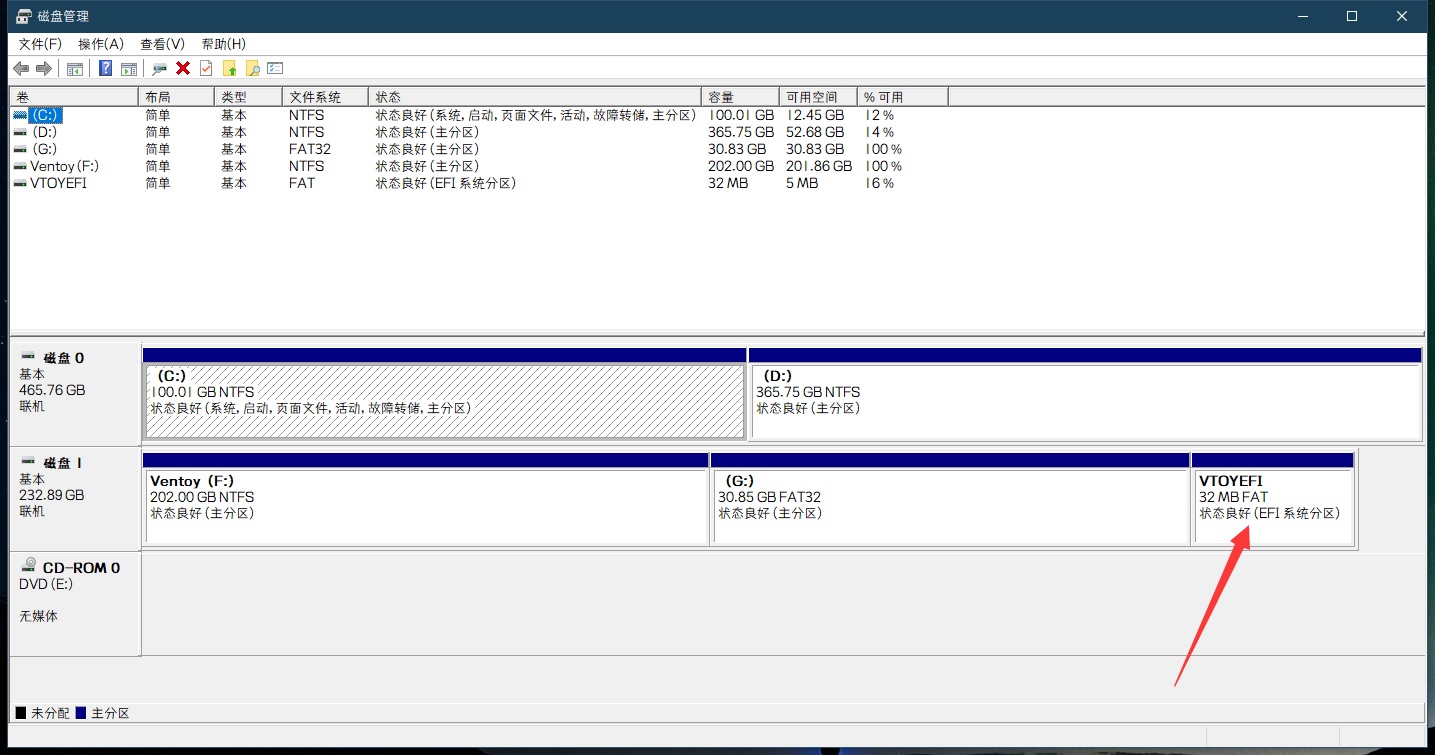This screenshot has width=1435, height=755.
Task: Click the black 未分配 legend swatch
Action: [x=21, y=713]
